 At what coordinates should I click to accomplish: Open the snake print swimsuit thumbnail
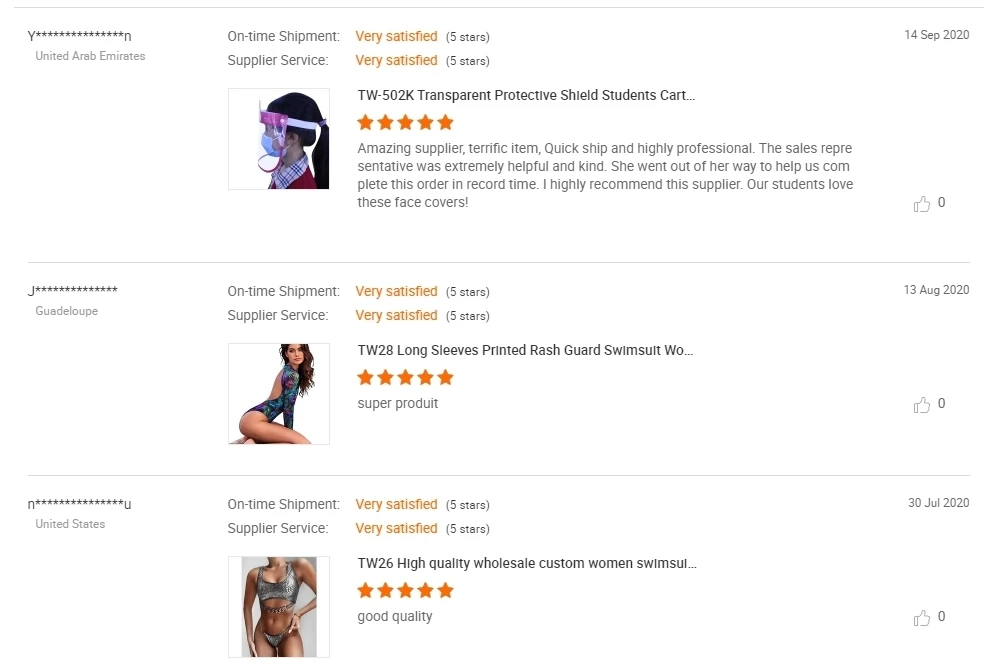[x=278, y=607]
